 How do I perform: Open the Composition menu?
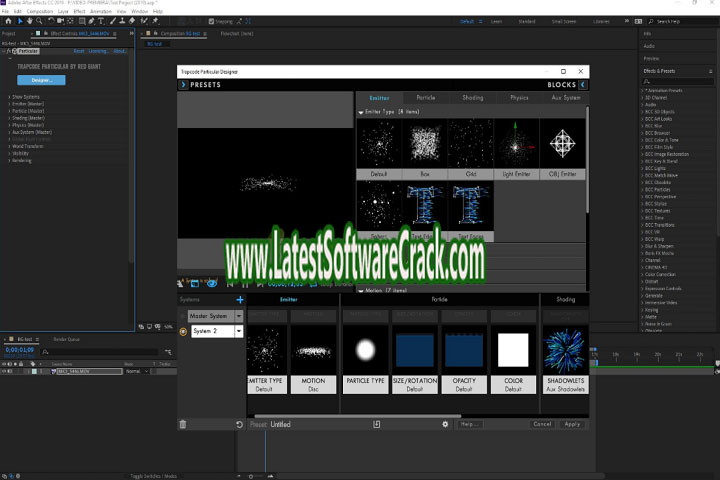tap(40, 11)
